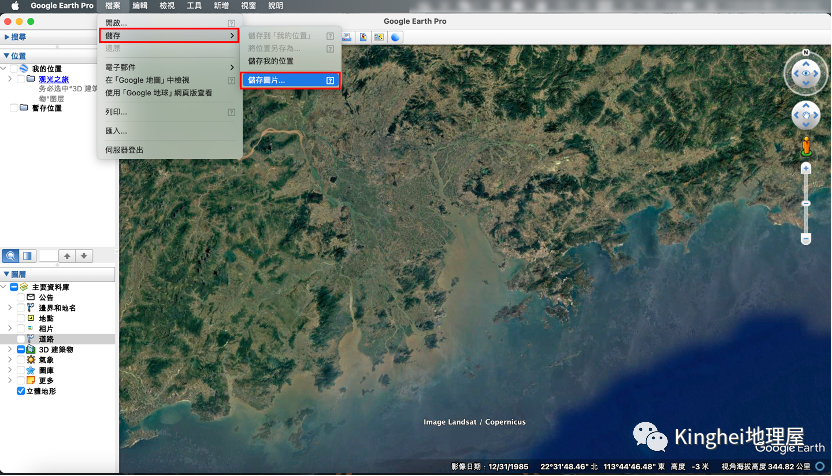This screenshot has width=832, height=476.
Task: Open the 工具 menu in menu bar
Action: 194,6
